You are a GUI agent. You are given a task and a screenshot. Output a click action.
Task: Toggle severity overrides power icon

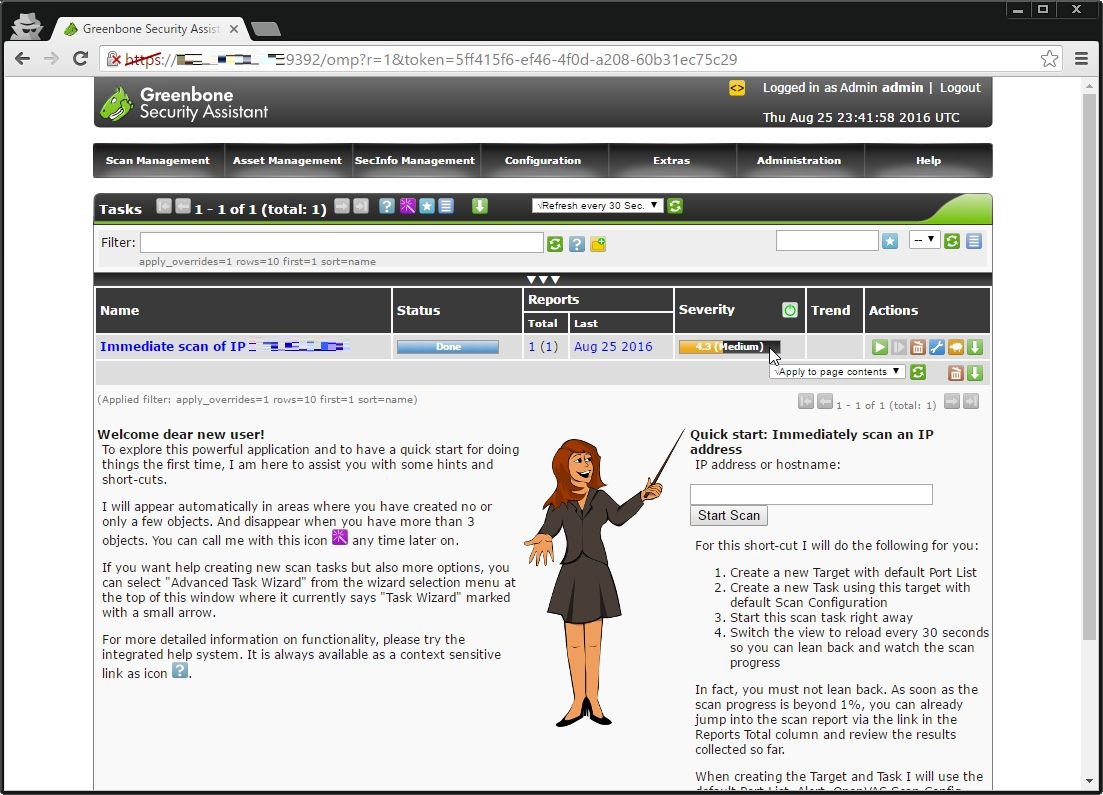(790, 310)
